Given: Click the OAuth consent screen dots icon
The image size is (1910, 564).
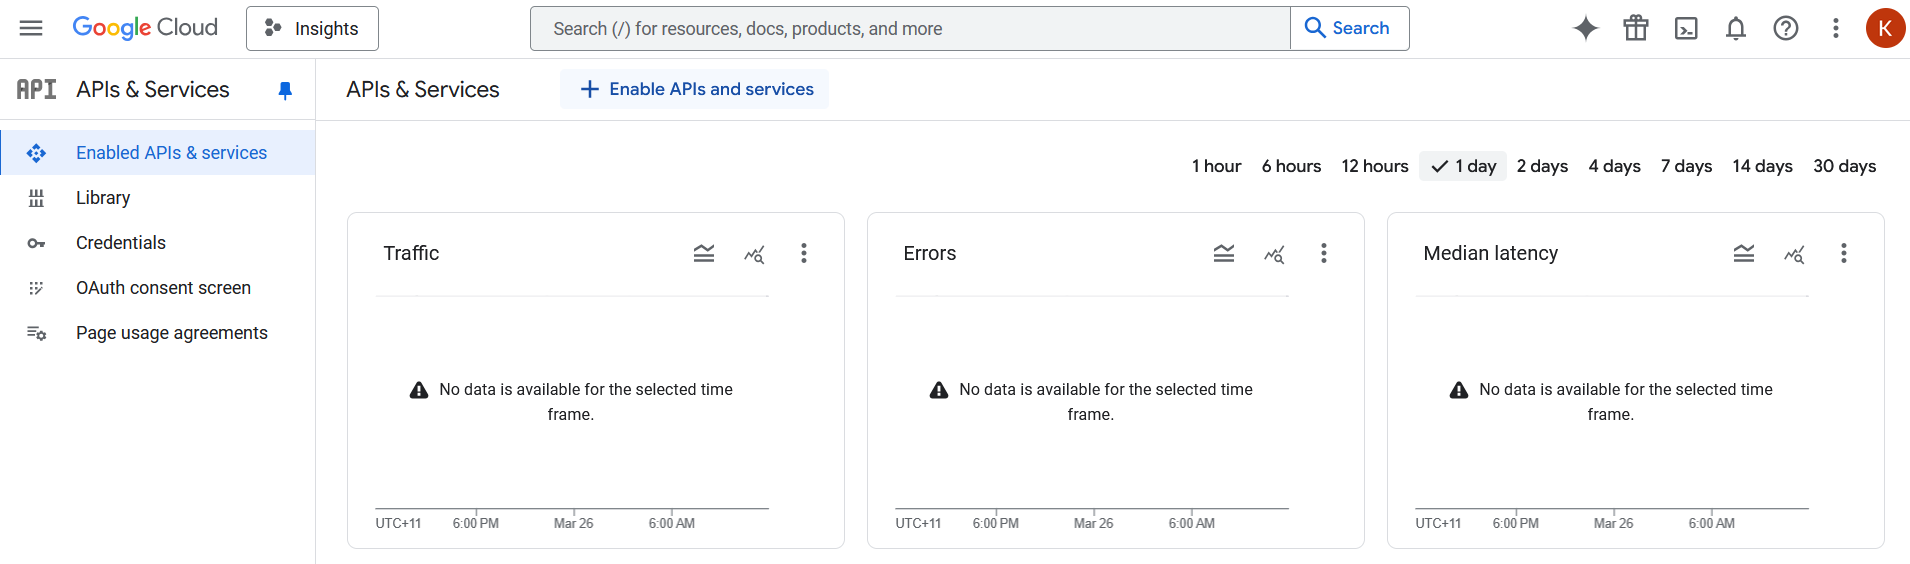Looking at the screenshot, I should click(36, 288).
